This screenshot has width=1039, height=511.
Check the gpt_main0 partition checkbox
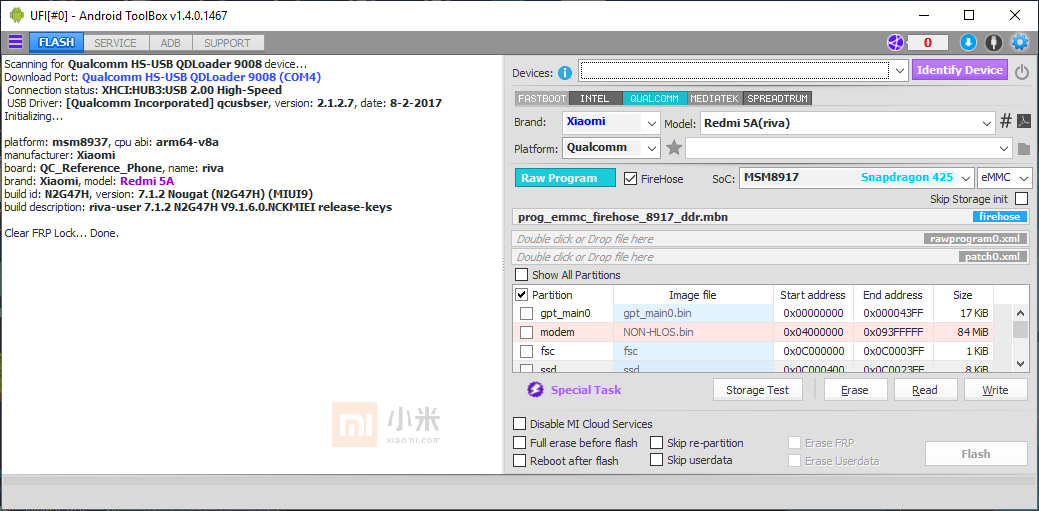(x=526, y=313)
